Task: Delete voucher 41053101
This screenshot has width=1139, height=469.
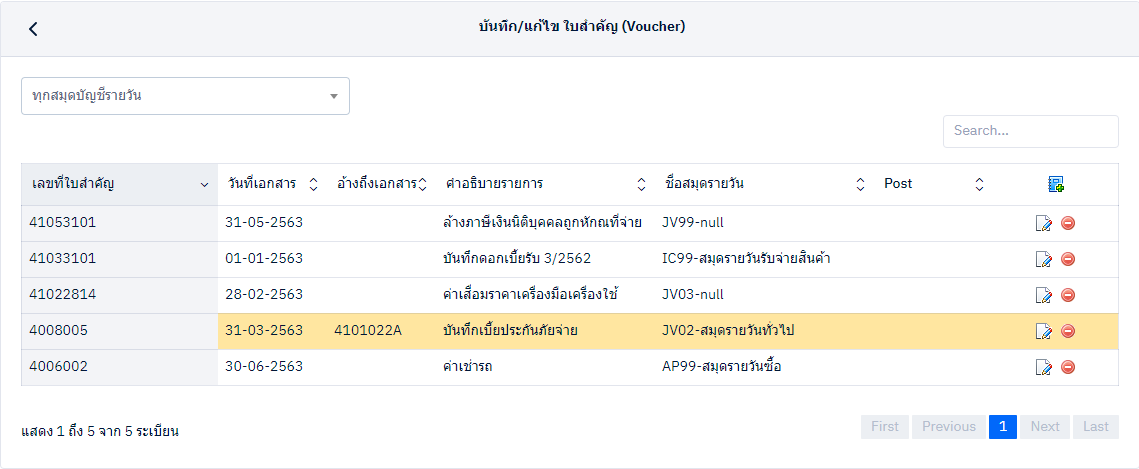Action: tap(1068, 223)
